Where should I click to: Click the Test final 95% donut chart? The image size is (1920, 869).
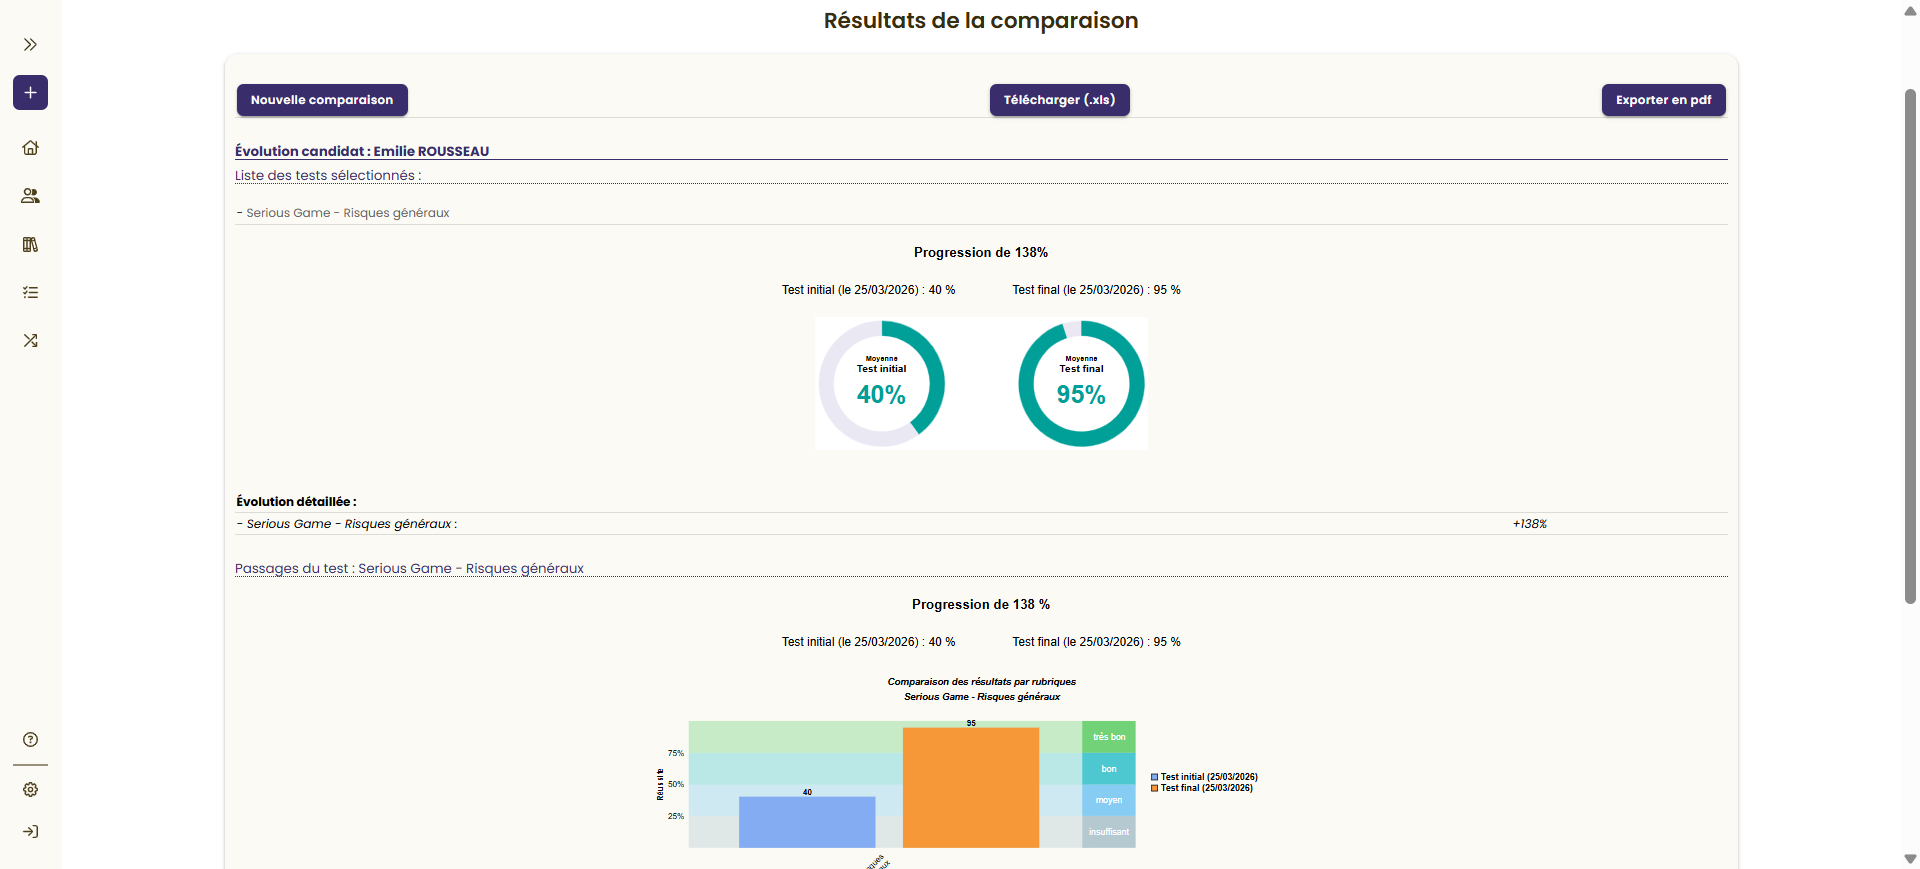(x=1081, y=384)
